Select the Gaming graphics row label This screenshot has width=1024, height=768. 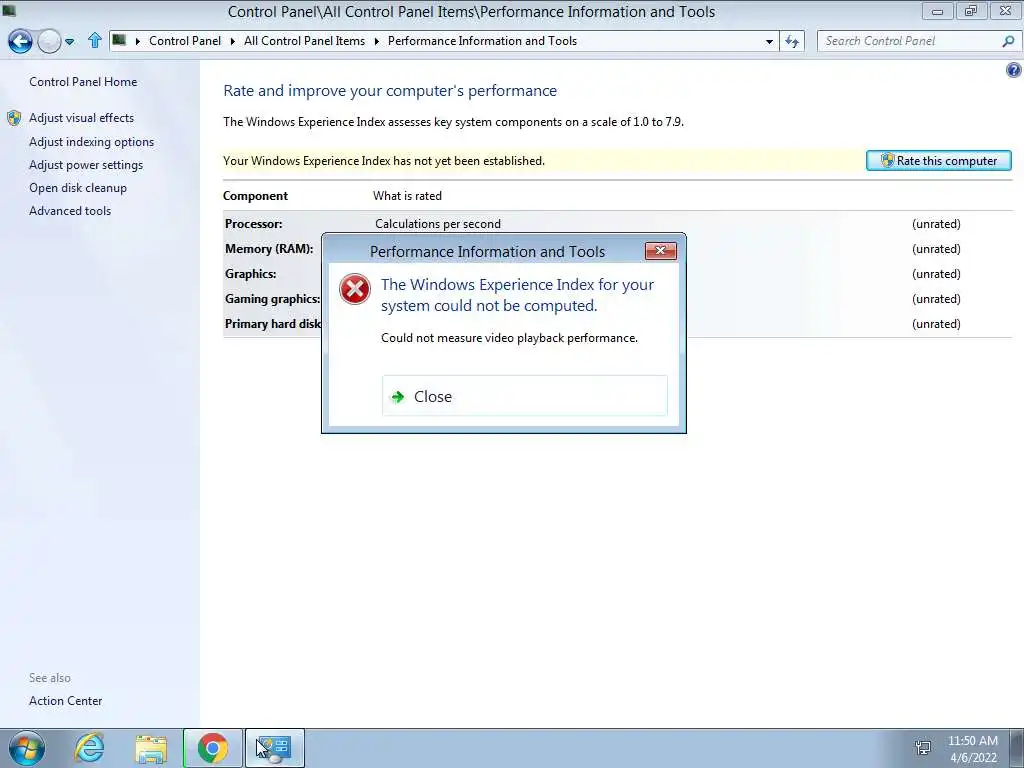(272, 298)
